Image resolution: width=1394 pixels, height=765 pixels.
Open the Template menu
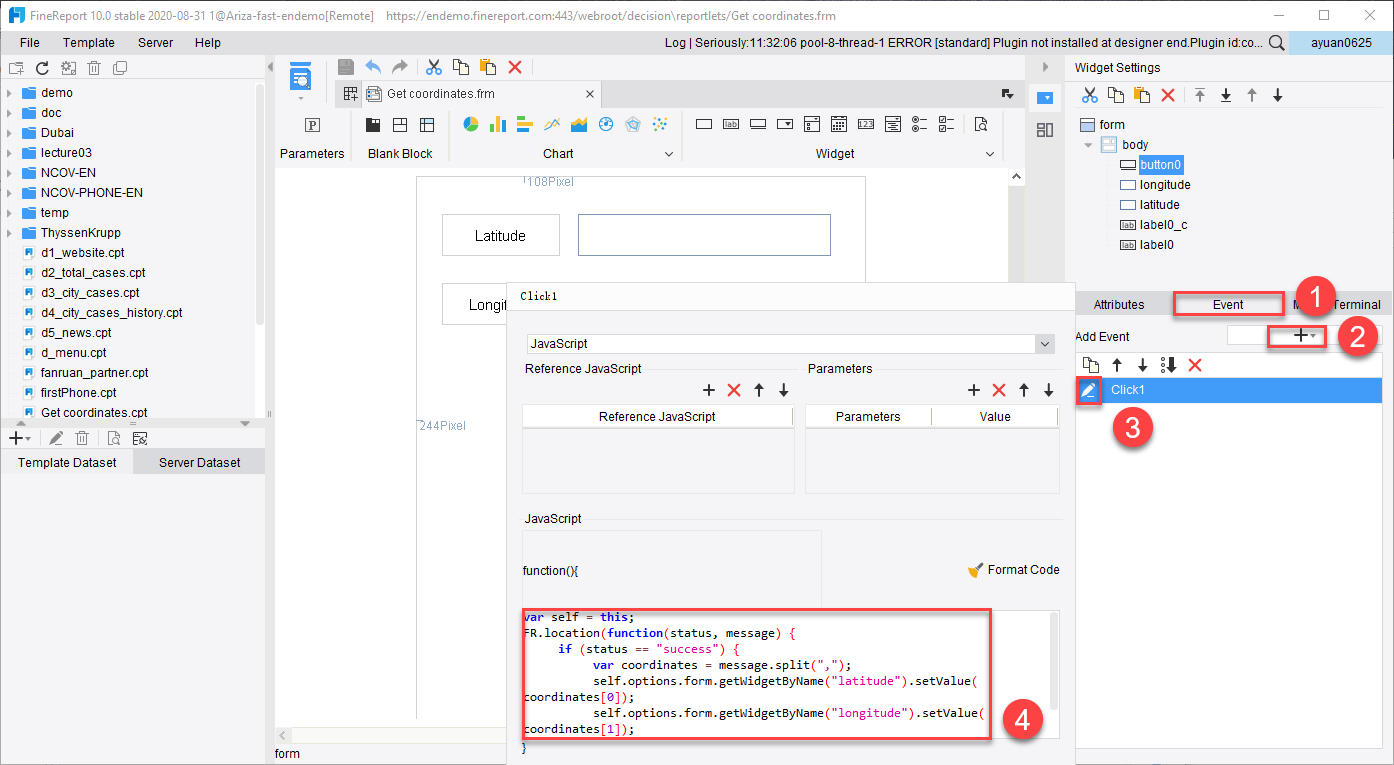89,43
